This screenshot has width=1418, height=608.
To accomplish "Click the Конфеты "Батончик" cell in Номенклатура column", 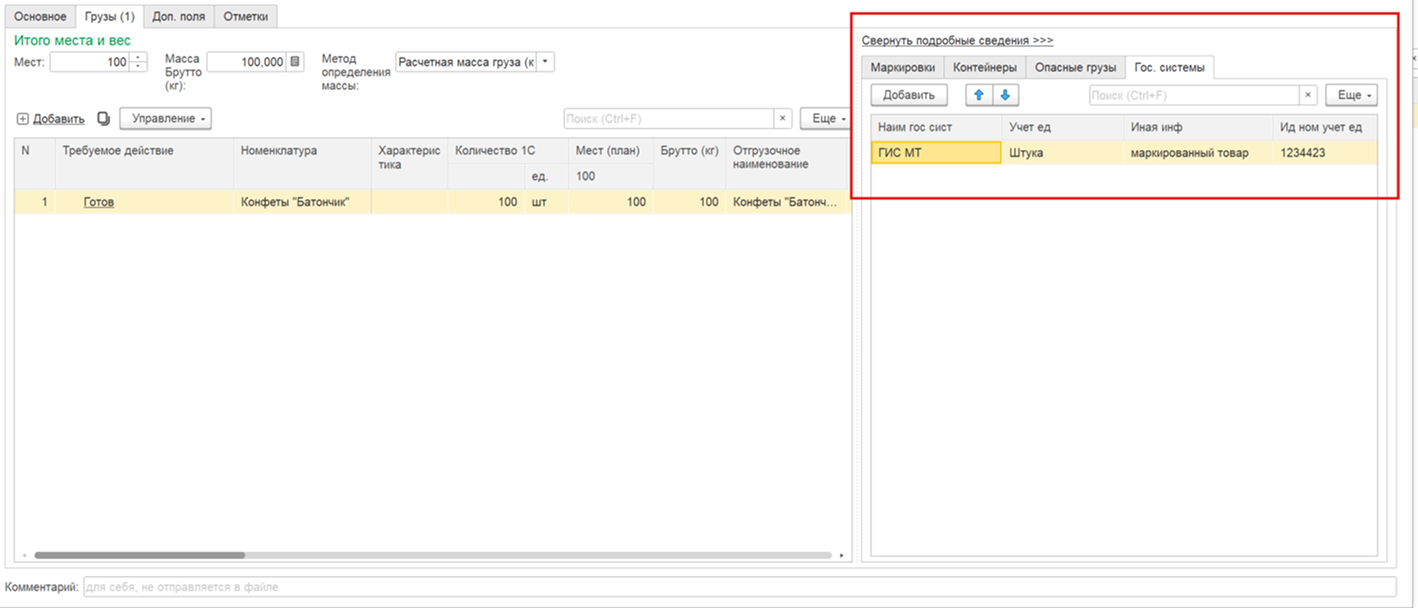I will point(302,202).
